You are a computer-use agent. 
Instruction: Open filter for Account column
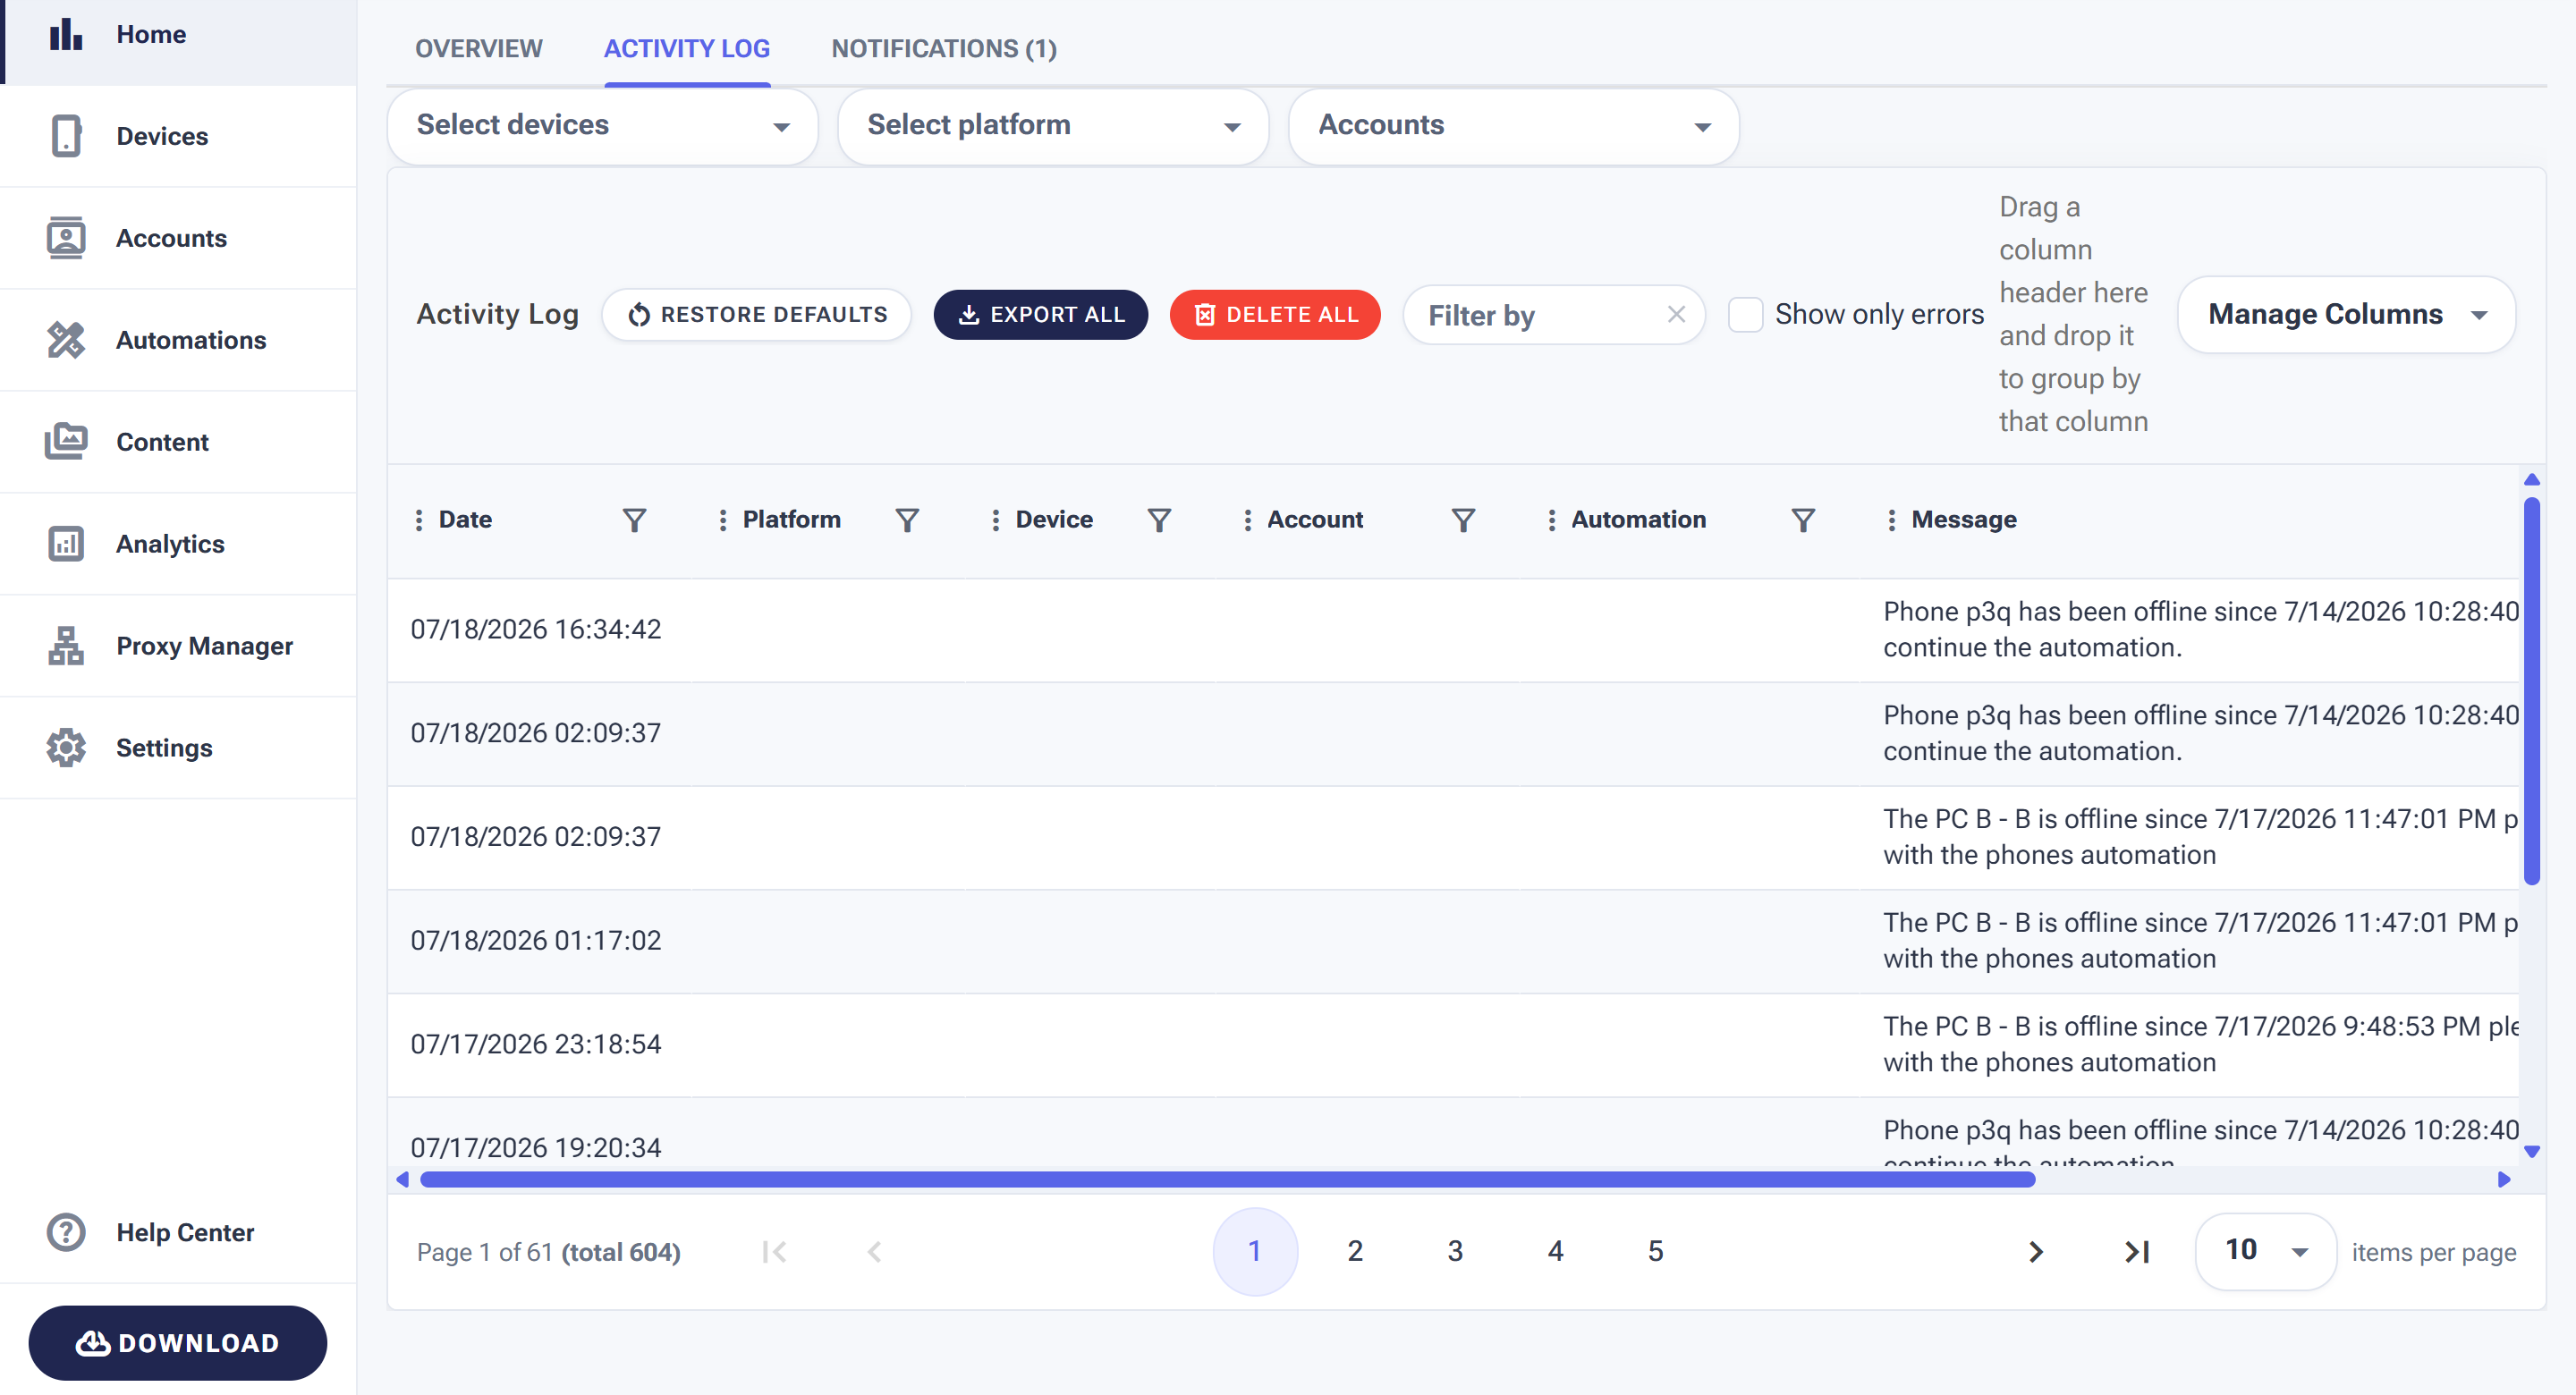pos(1463,520)
